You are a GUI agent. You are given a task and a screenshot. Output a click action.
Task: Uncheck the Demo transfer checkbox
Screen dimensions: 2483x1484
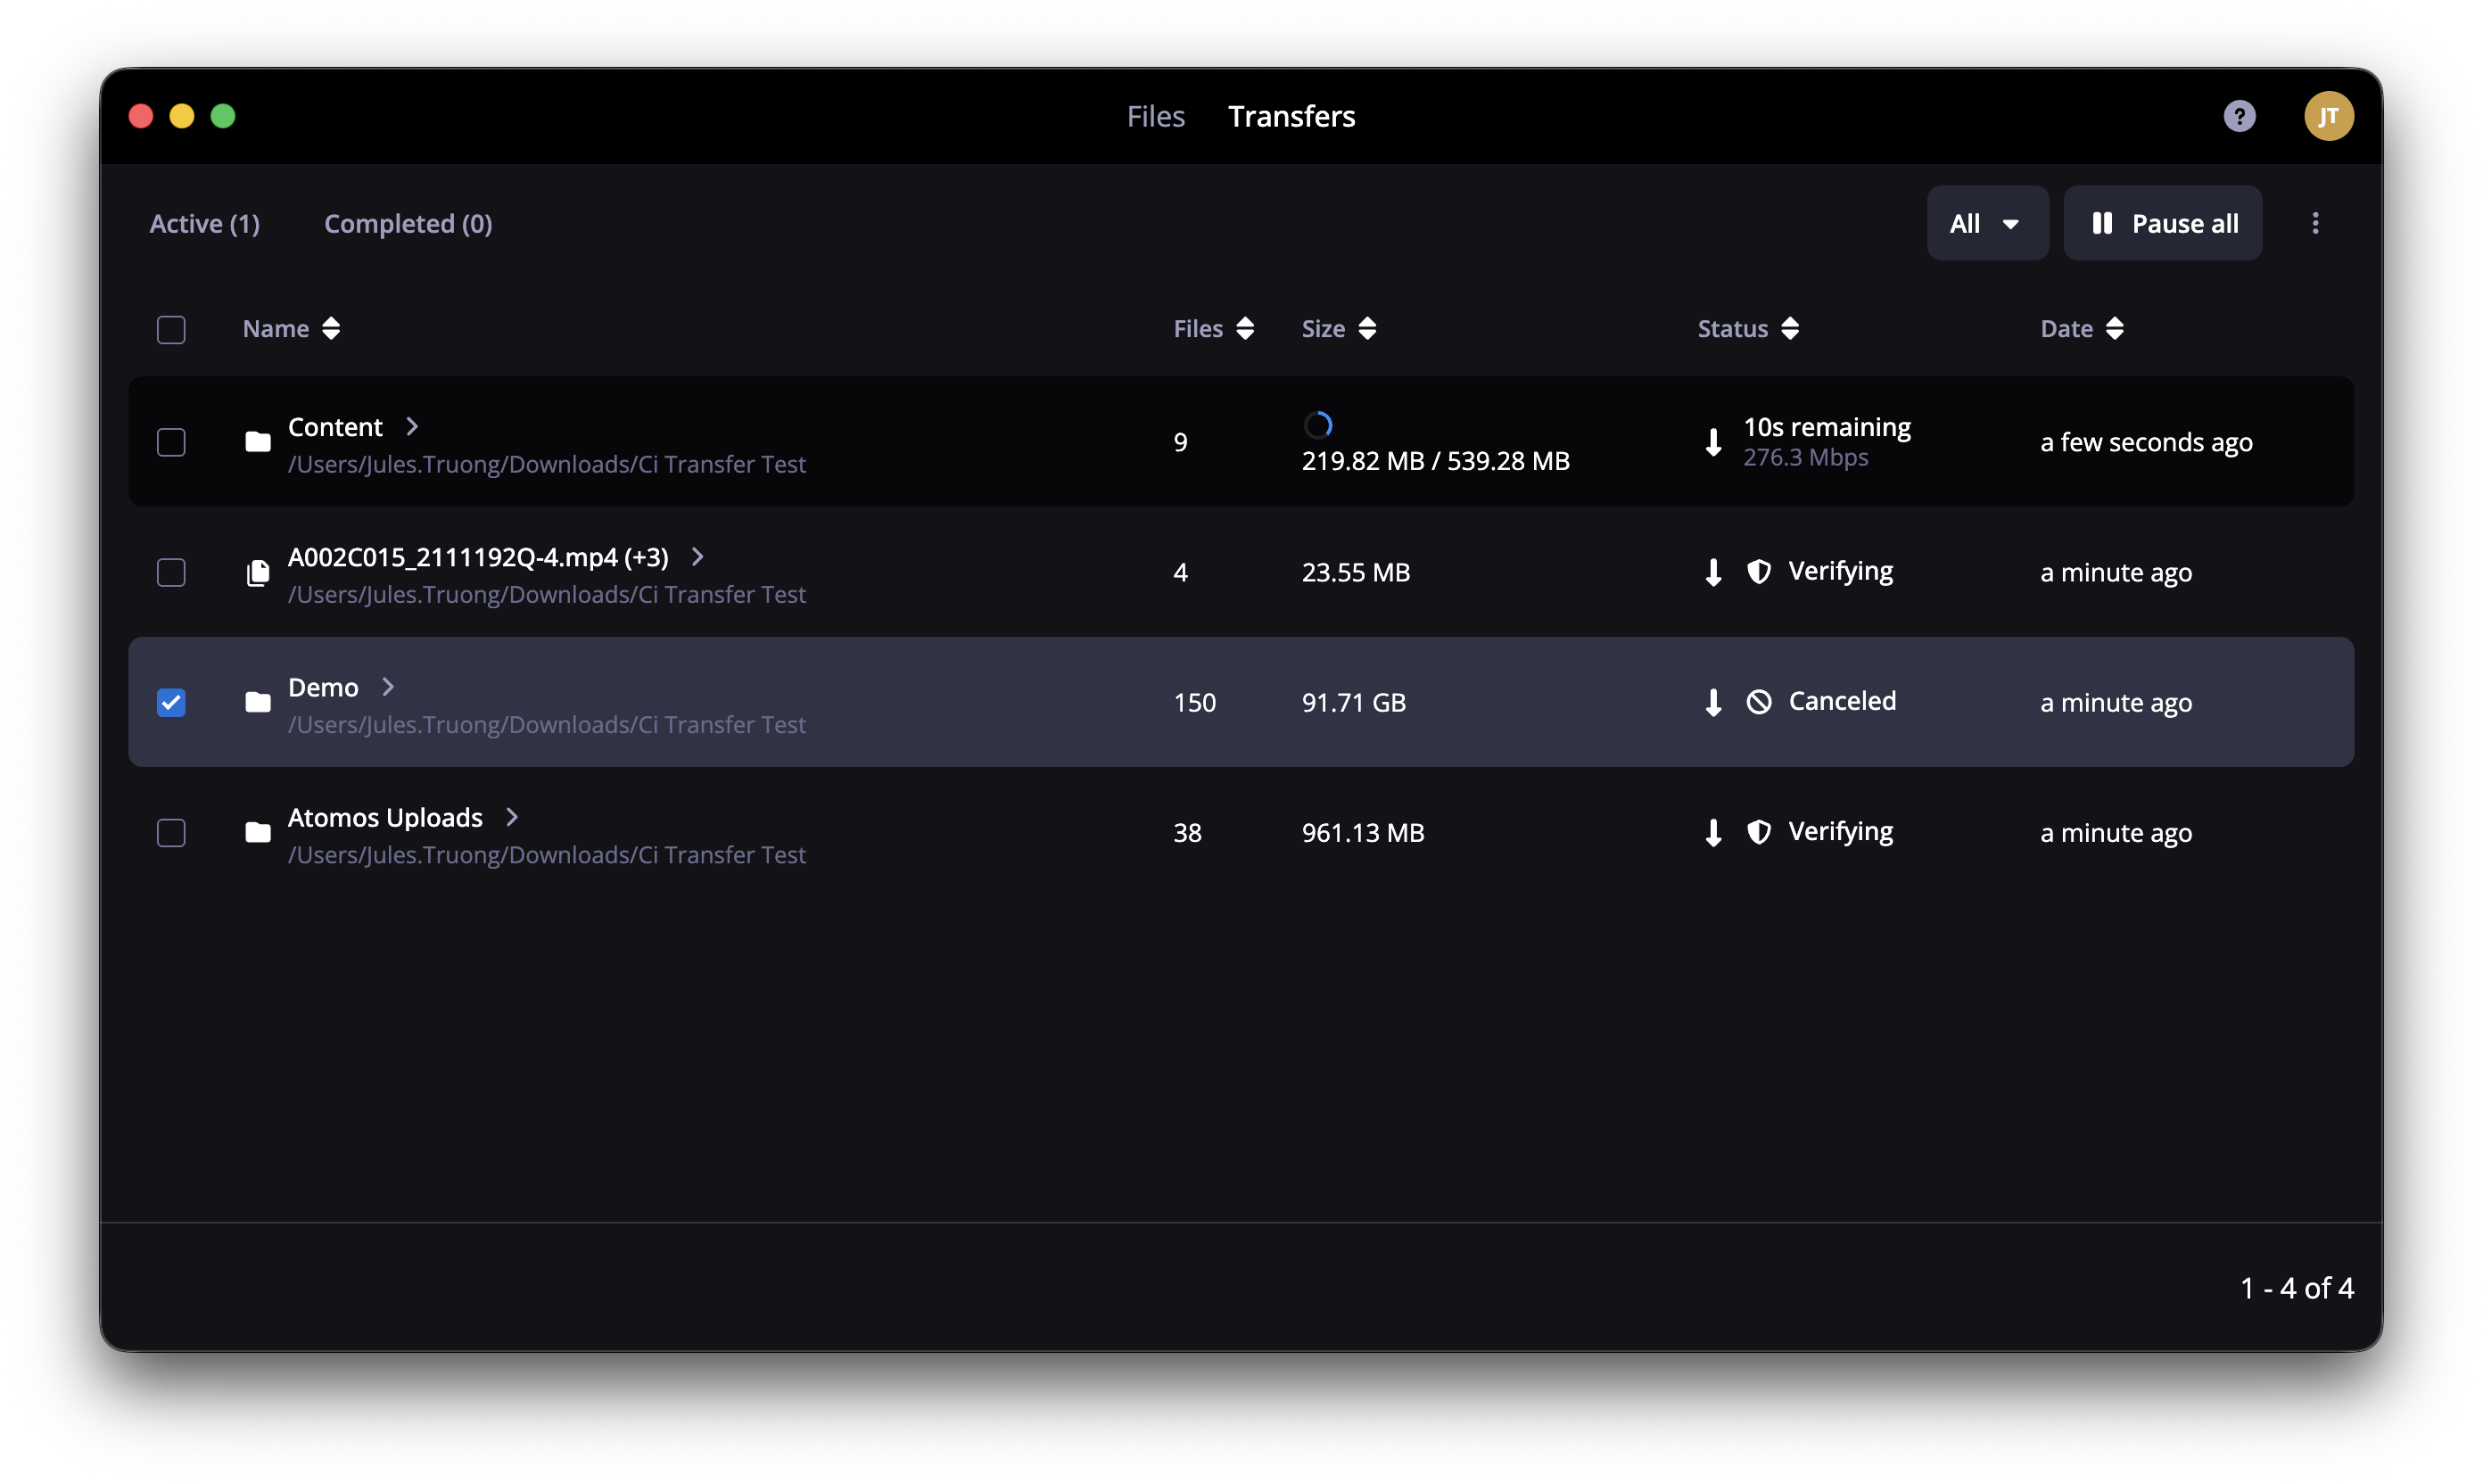[171, 702]
